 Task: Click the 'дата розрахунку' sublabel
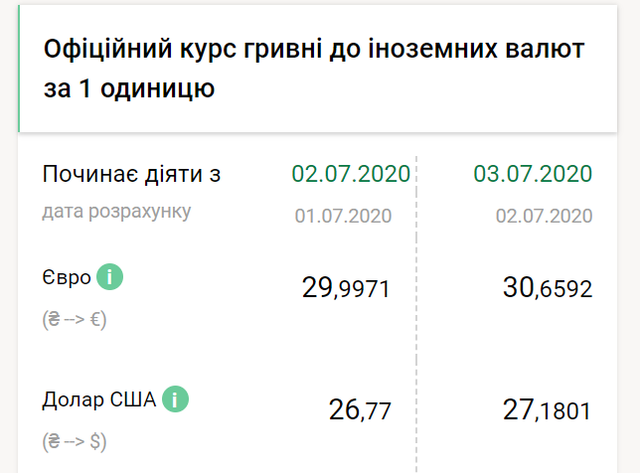point(116,212)
